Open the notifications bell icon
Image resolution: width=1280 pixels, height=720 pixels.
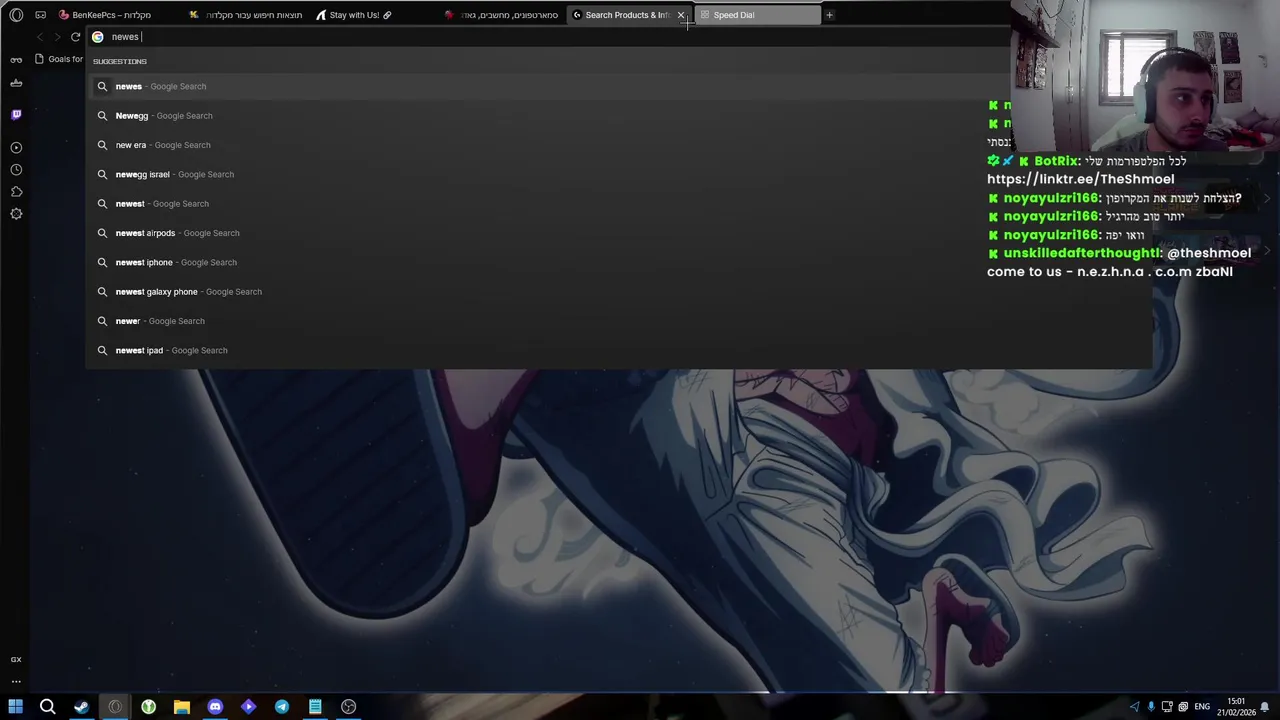click(1265, 707)
